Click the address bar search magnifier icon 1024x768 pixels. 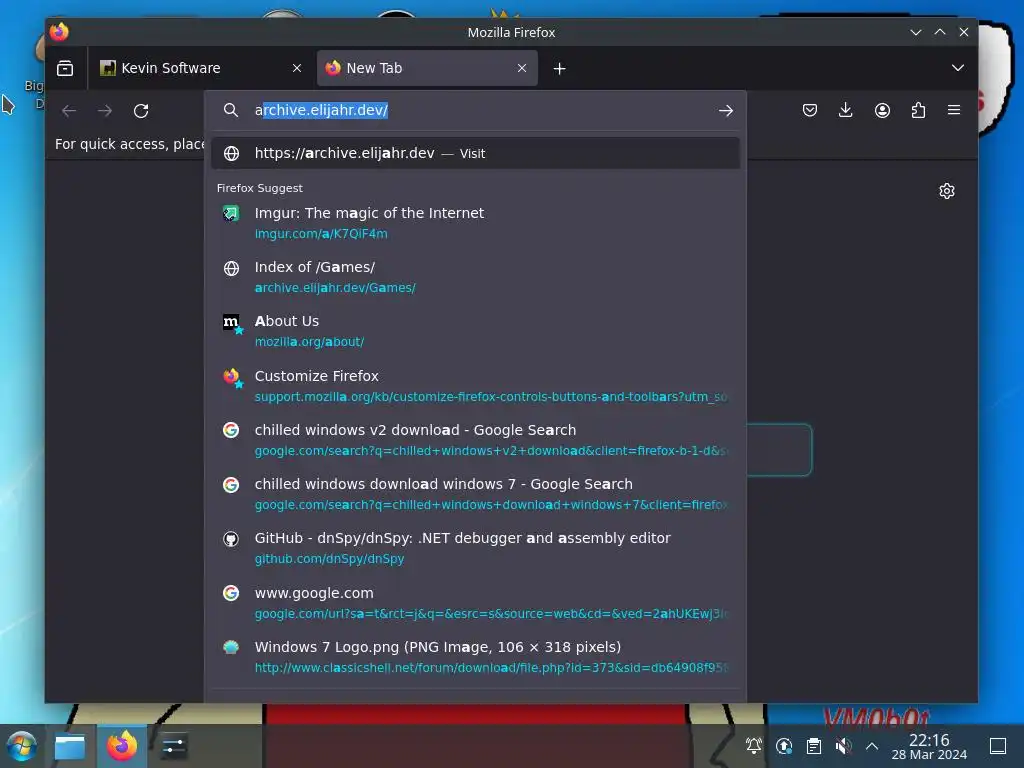[x=231, y=110]
